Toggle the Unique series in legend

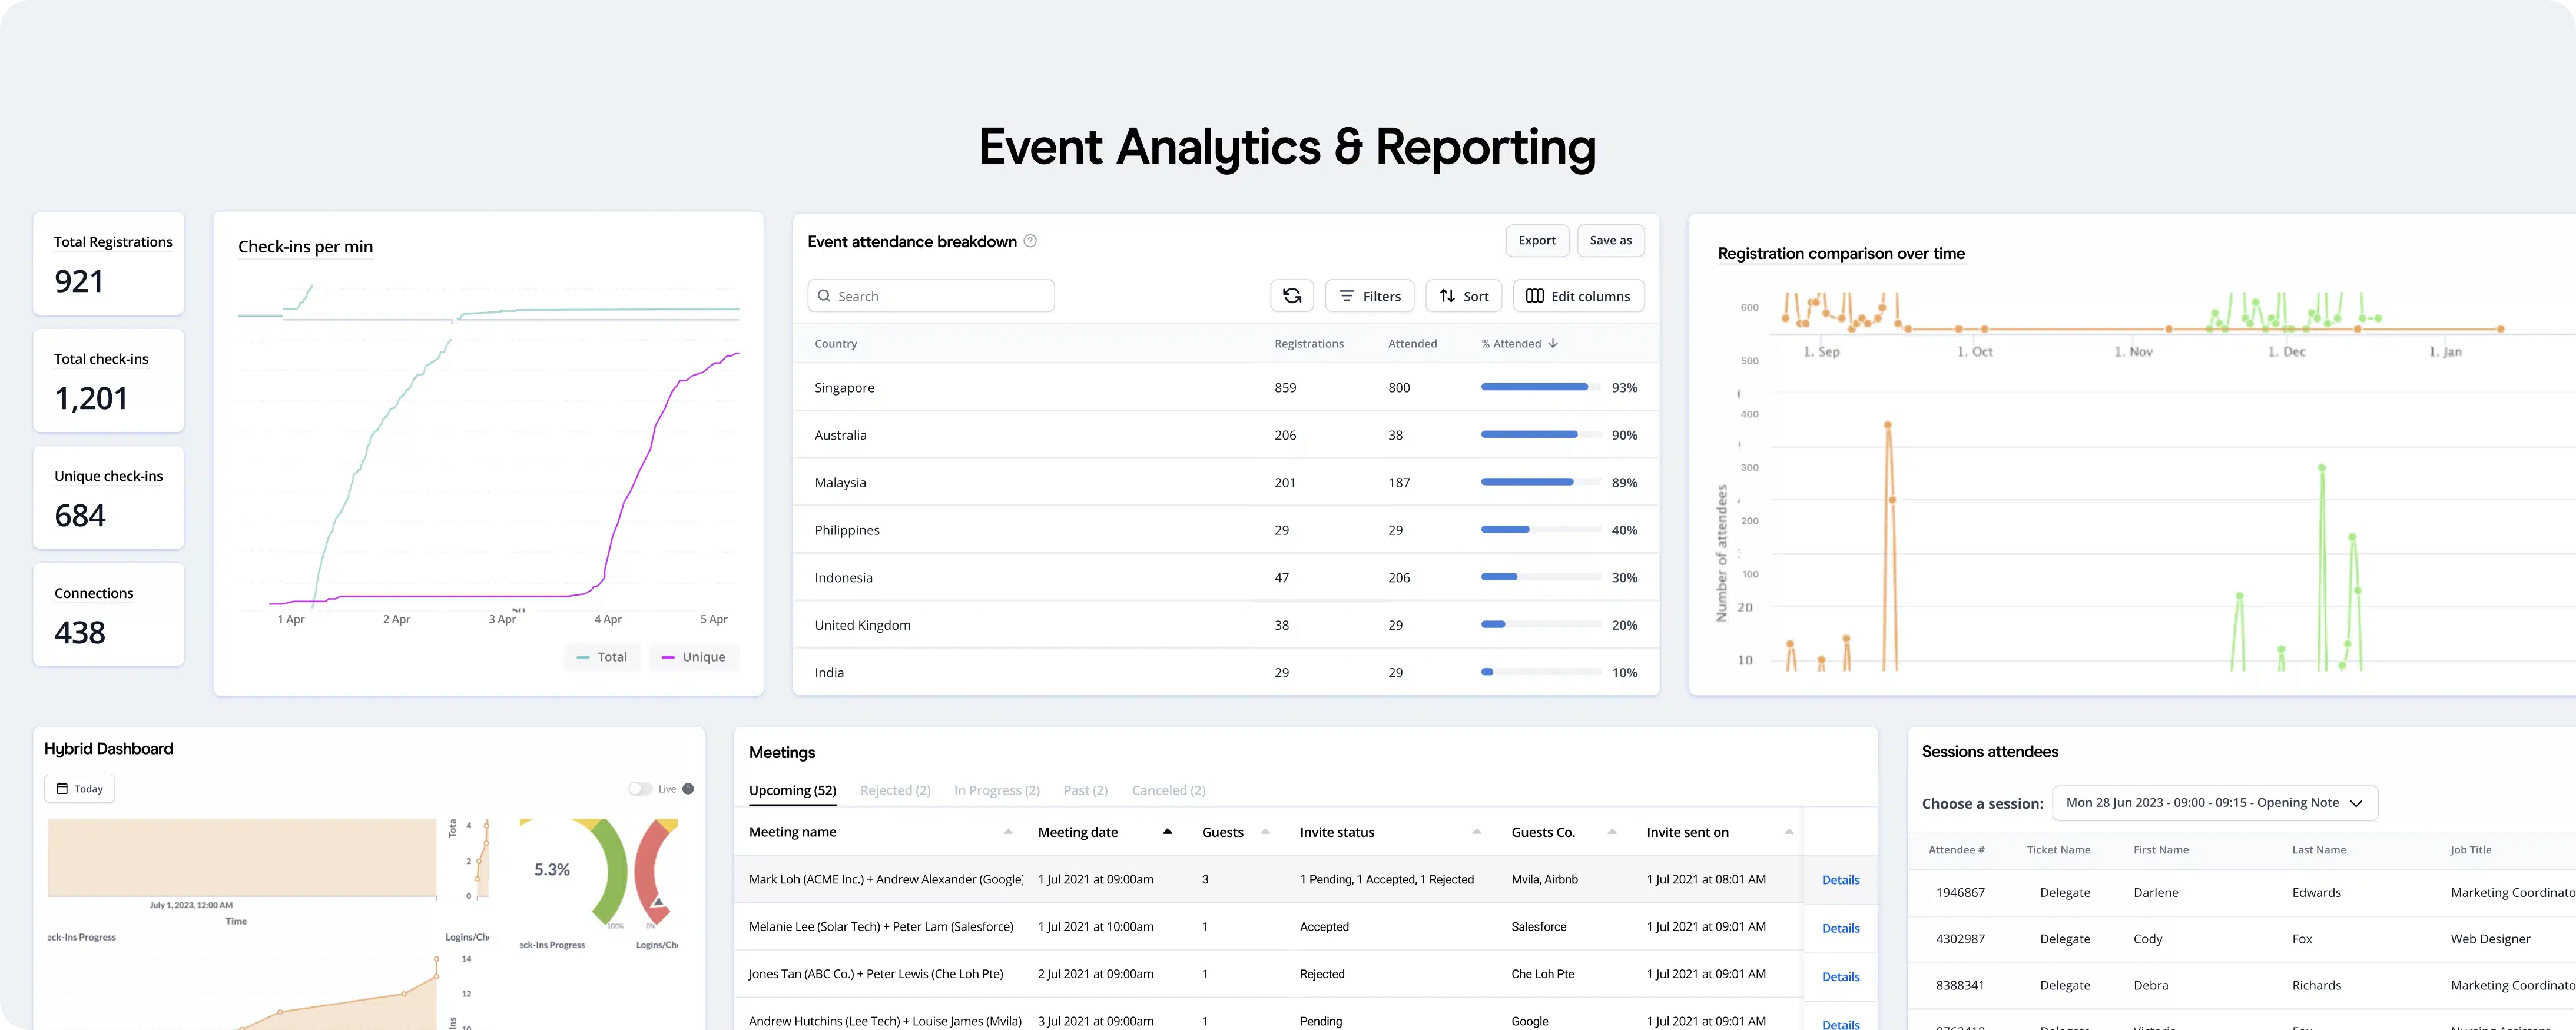pyautogui.click(x=694, y=657)
